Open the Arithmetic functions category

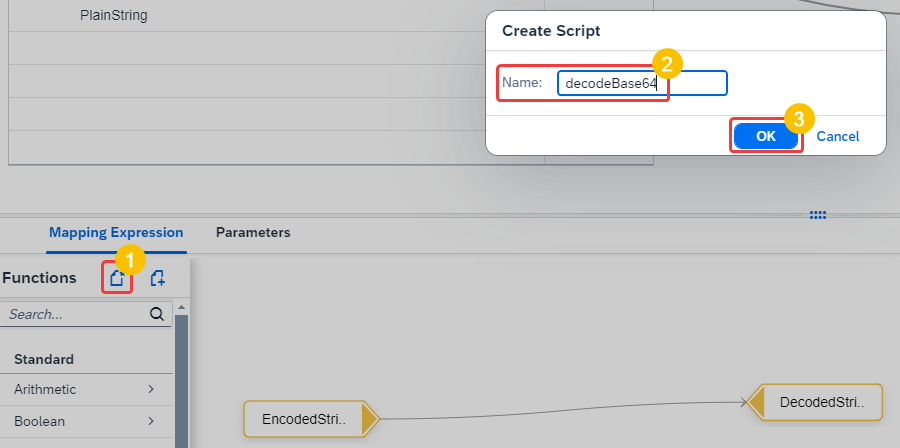(x=86, y=389)
